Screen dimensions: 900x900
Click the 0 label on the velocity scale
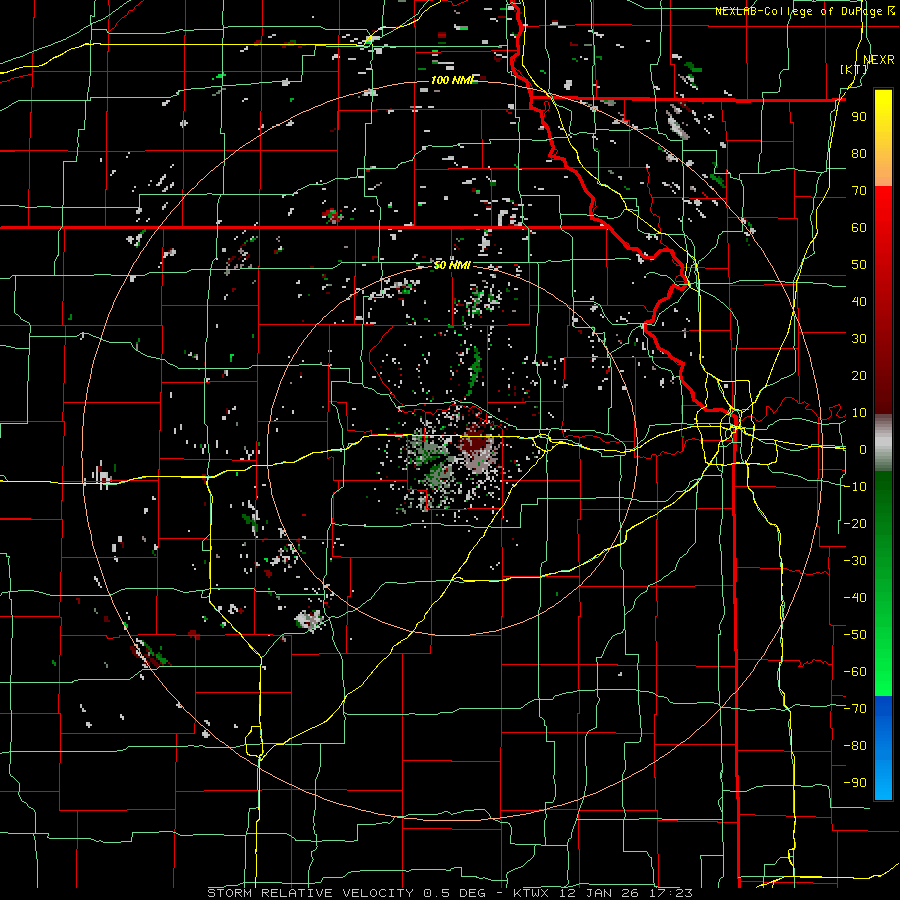click(863, 449)
